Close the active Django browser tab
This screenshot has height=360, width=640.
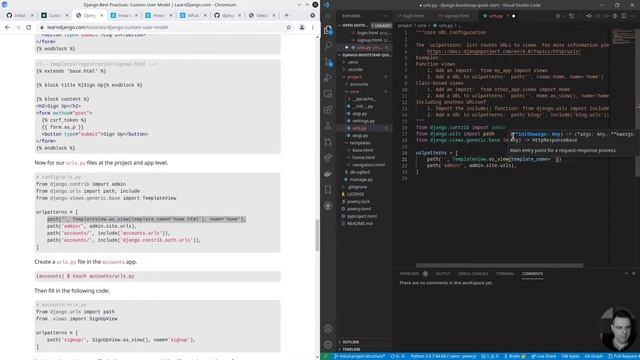click(x=102, y=16)
